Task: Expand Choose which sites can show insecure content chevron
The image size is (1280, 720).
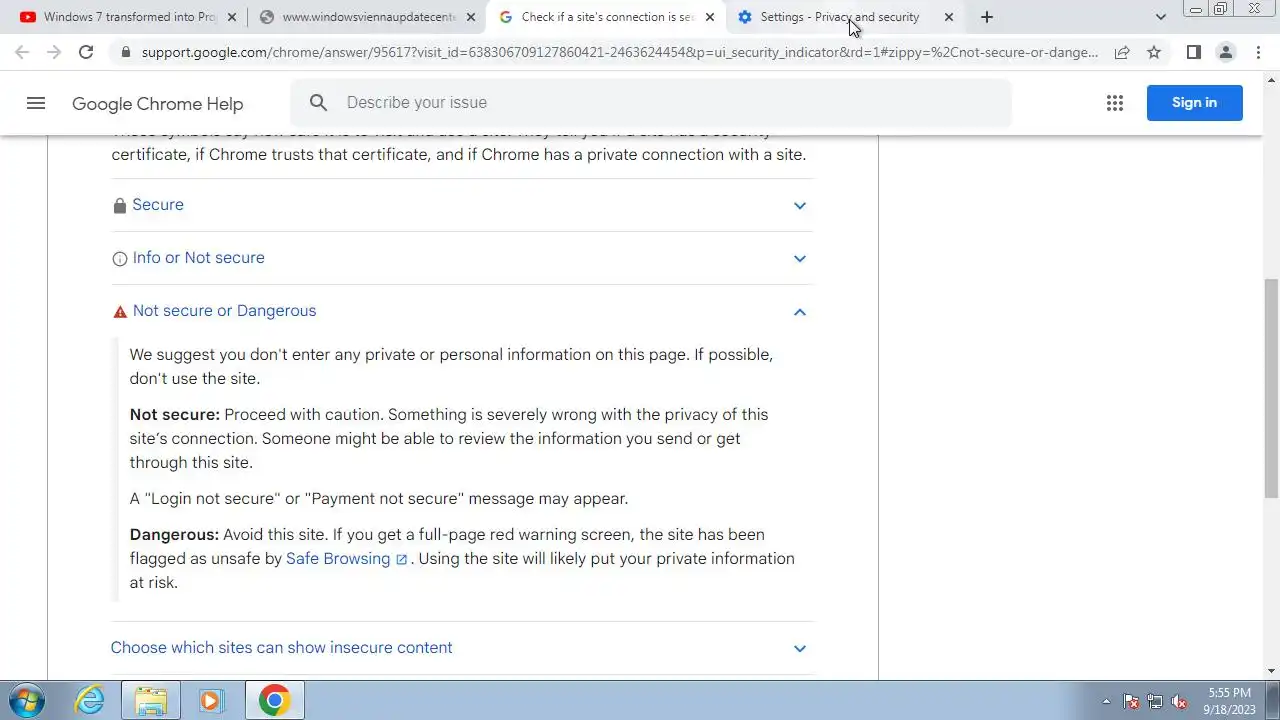Action: 800,648
